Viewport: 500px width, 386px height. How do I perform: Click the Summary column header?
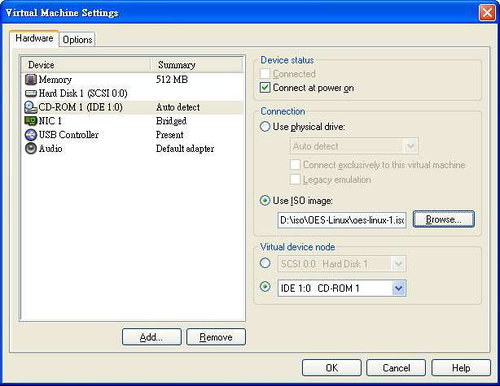[x=197, y=65]
